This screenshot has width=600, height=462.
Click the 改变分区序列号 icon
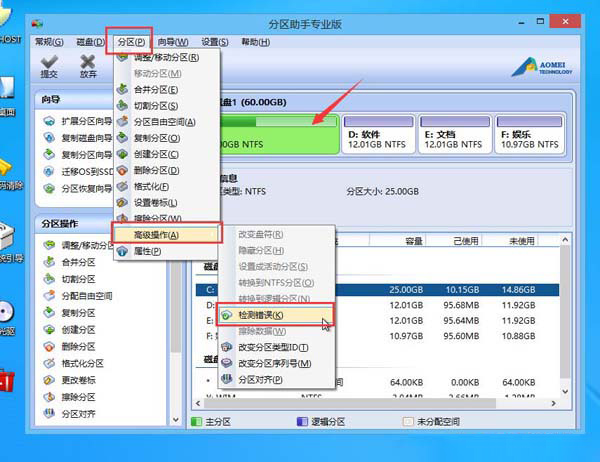227,363
